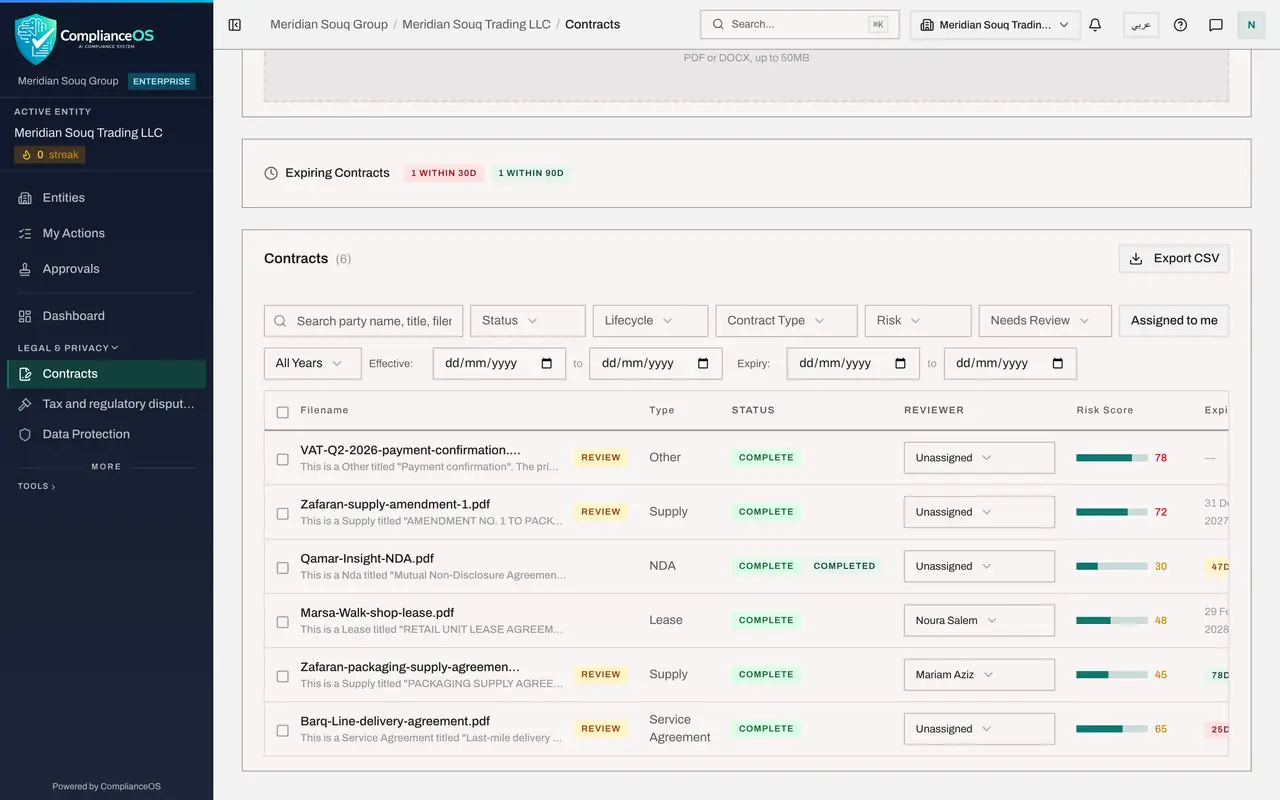Check the Marsa-Walk-shop-lease.pdf row checkbox
This screenshot has height=800, width=1280.
click(282, 622)
